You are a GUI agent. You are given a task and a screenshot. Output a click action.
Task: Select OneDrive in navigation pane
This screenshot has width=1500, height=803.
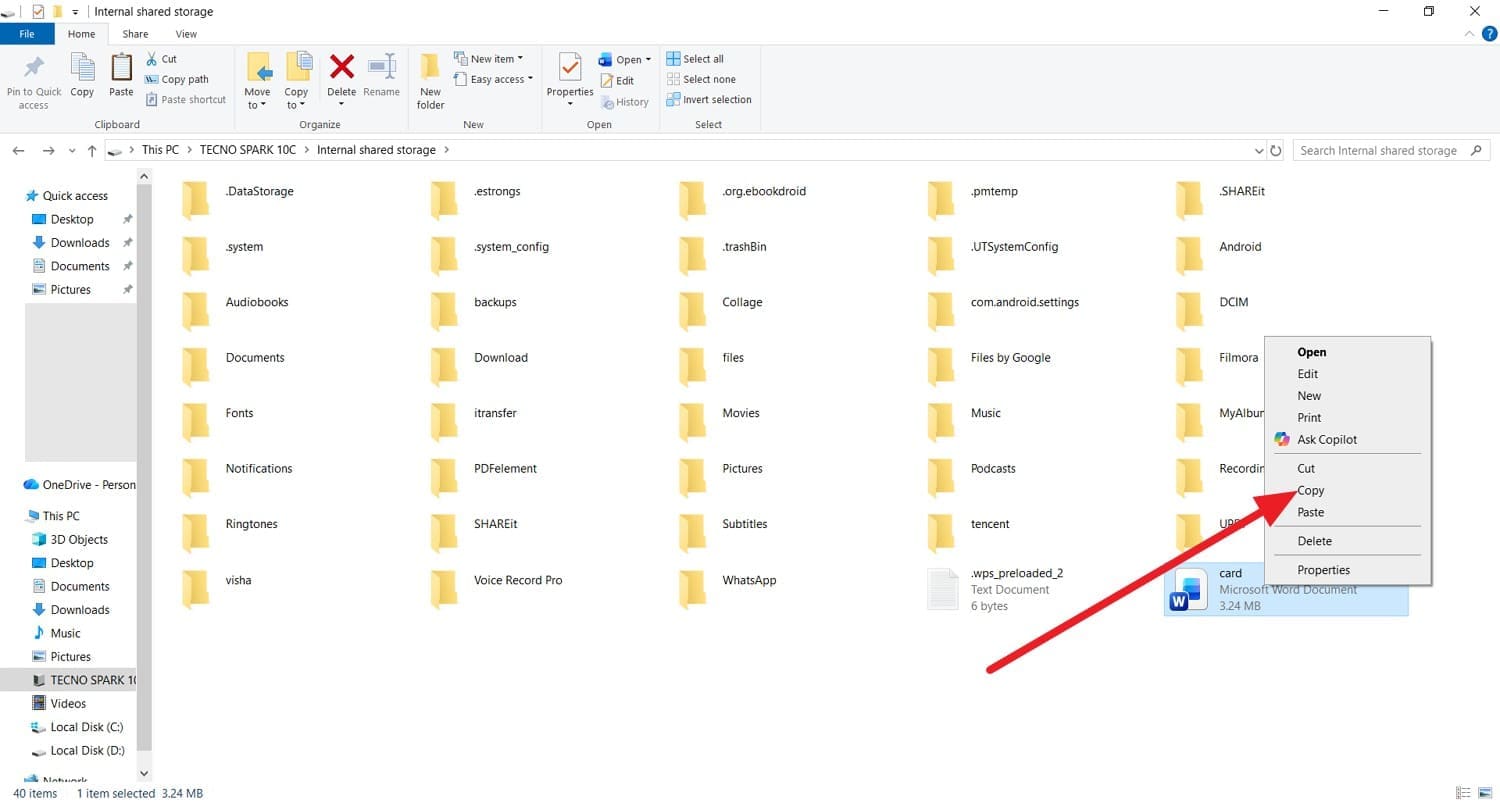tap(79, 485)
